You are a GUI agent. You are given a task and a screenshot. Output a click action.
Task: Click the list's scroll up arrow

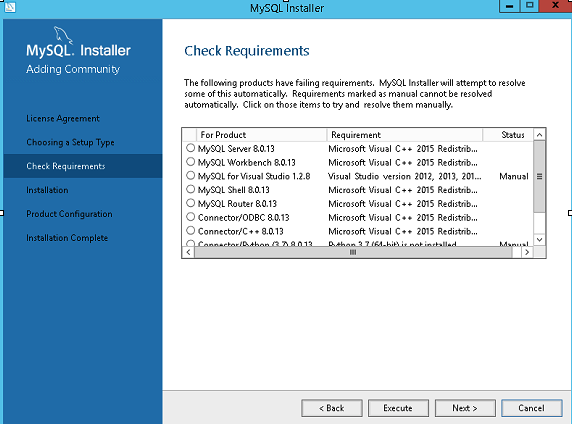coord(539,135)
